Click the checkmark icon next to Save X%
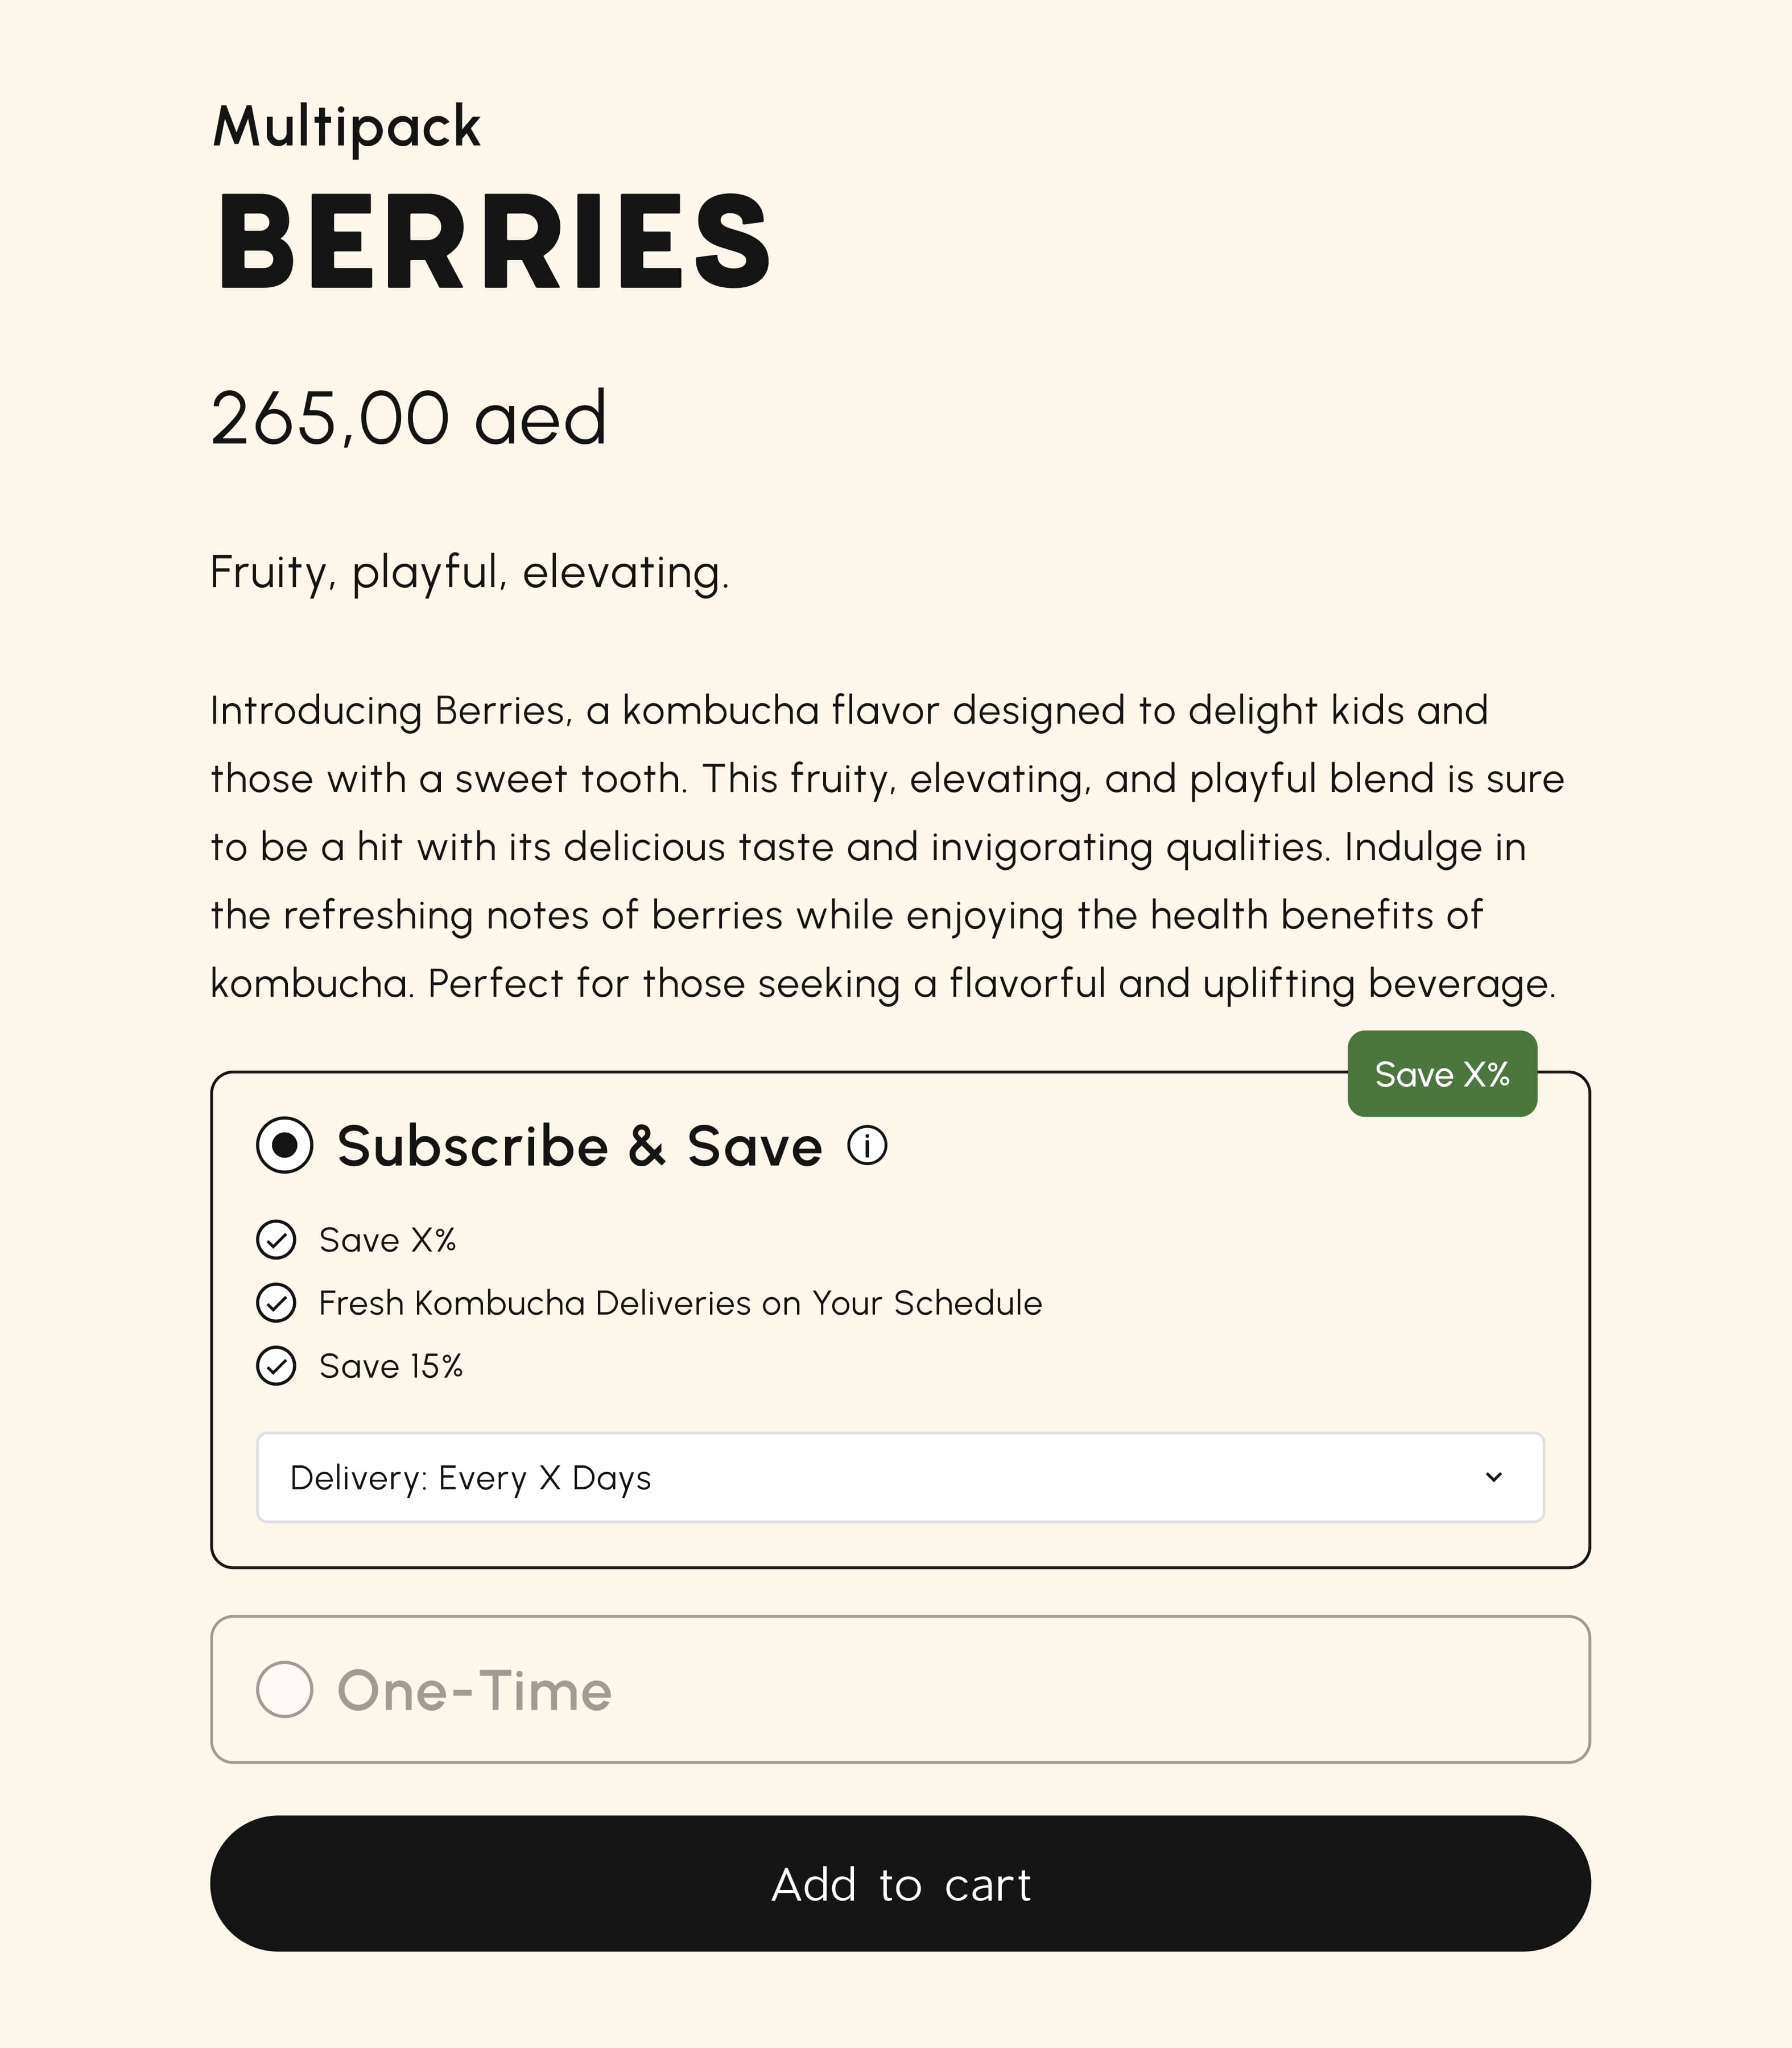This screenshot has width=1792, height=2048. tap(276, 1240)
